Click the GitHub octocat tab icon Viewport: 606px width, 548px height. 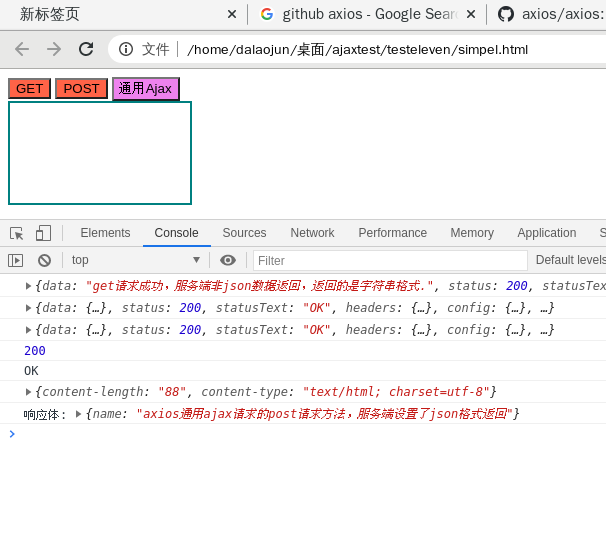[506, 14]
